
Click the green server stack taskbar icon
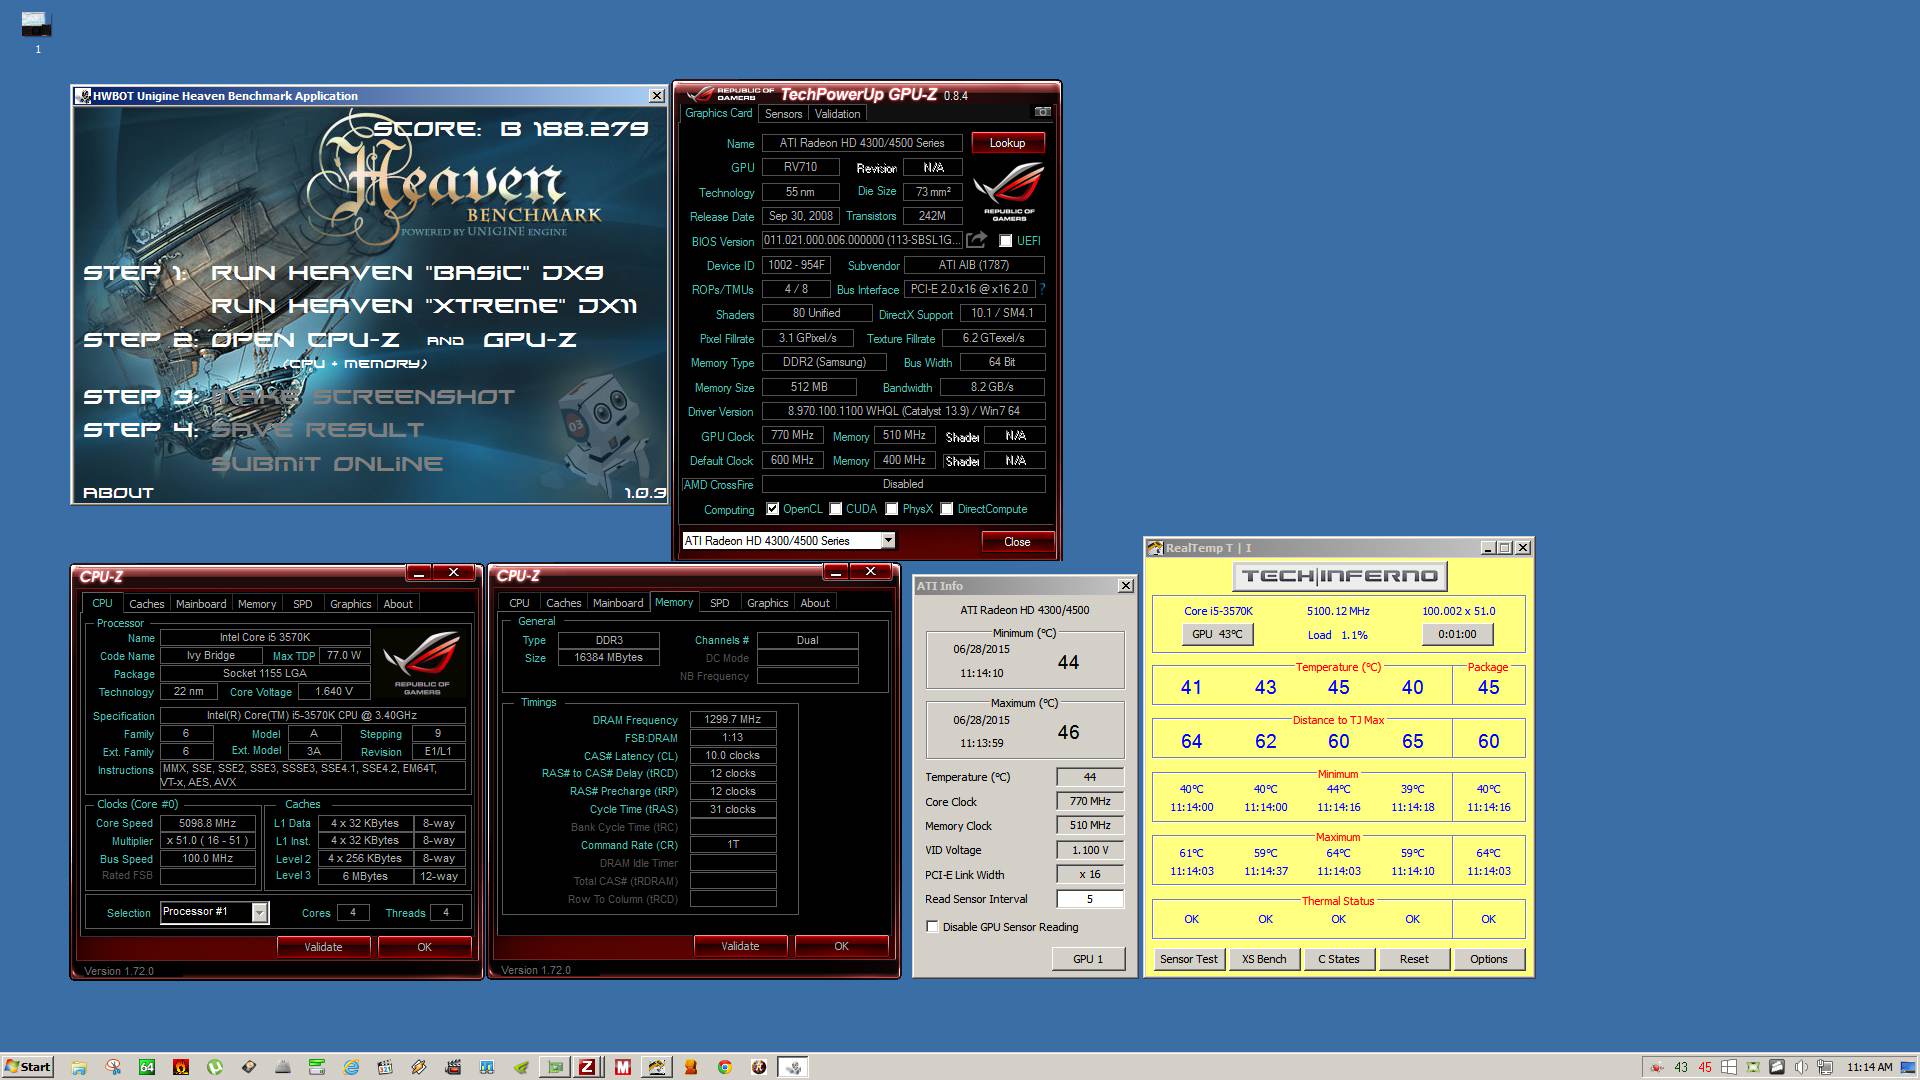point(317,1067)
